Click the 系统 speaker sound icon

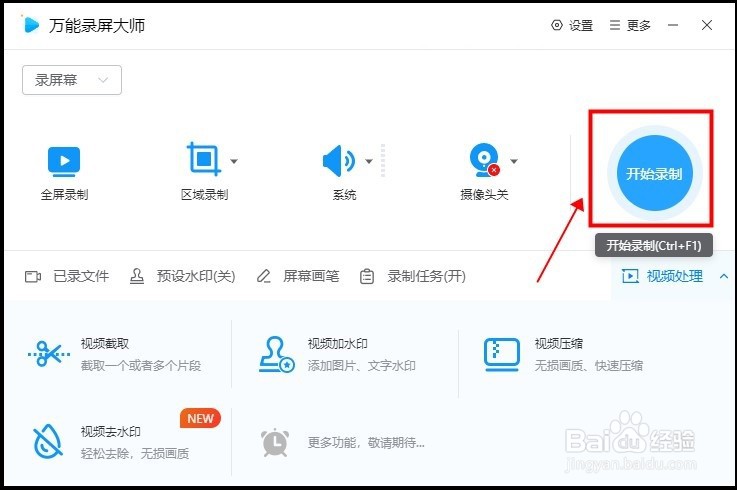(338, 161)
